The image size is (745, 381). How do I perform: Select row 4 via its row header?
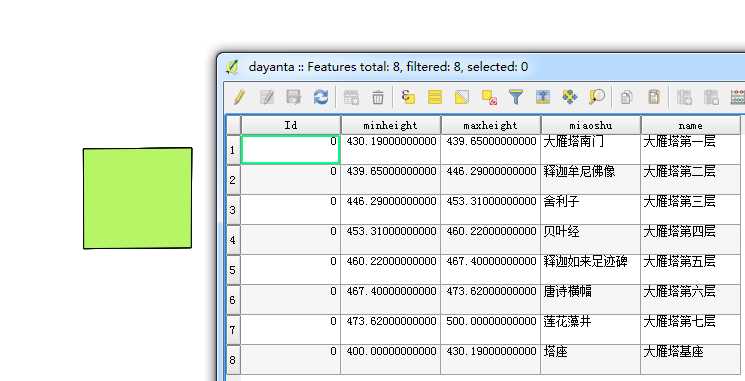[233, 240]
